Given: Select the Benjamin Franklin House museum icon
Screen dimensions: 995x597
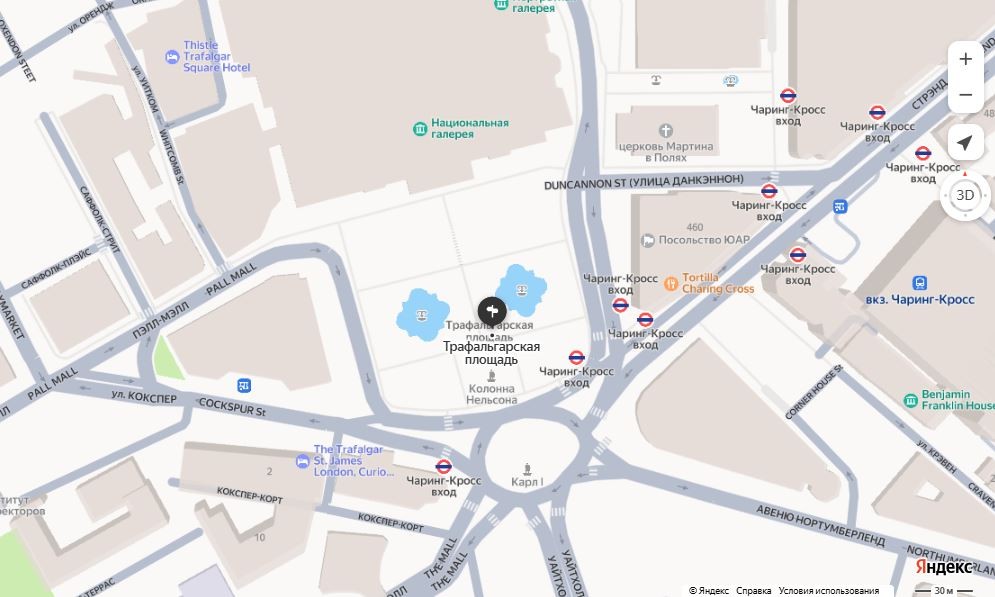Looking at the screenshot, I should pyautogui.click(x=911, y=400).
